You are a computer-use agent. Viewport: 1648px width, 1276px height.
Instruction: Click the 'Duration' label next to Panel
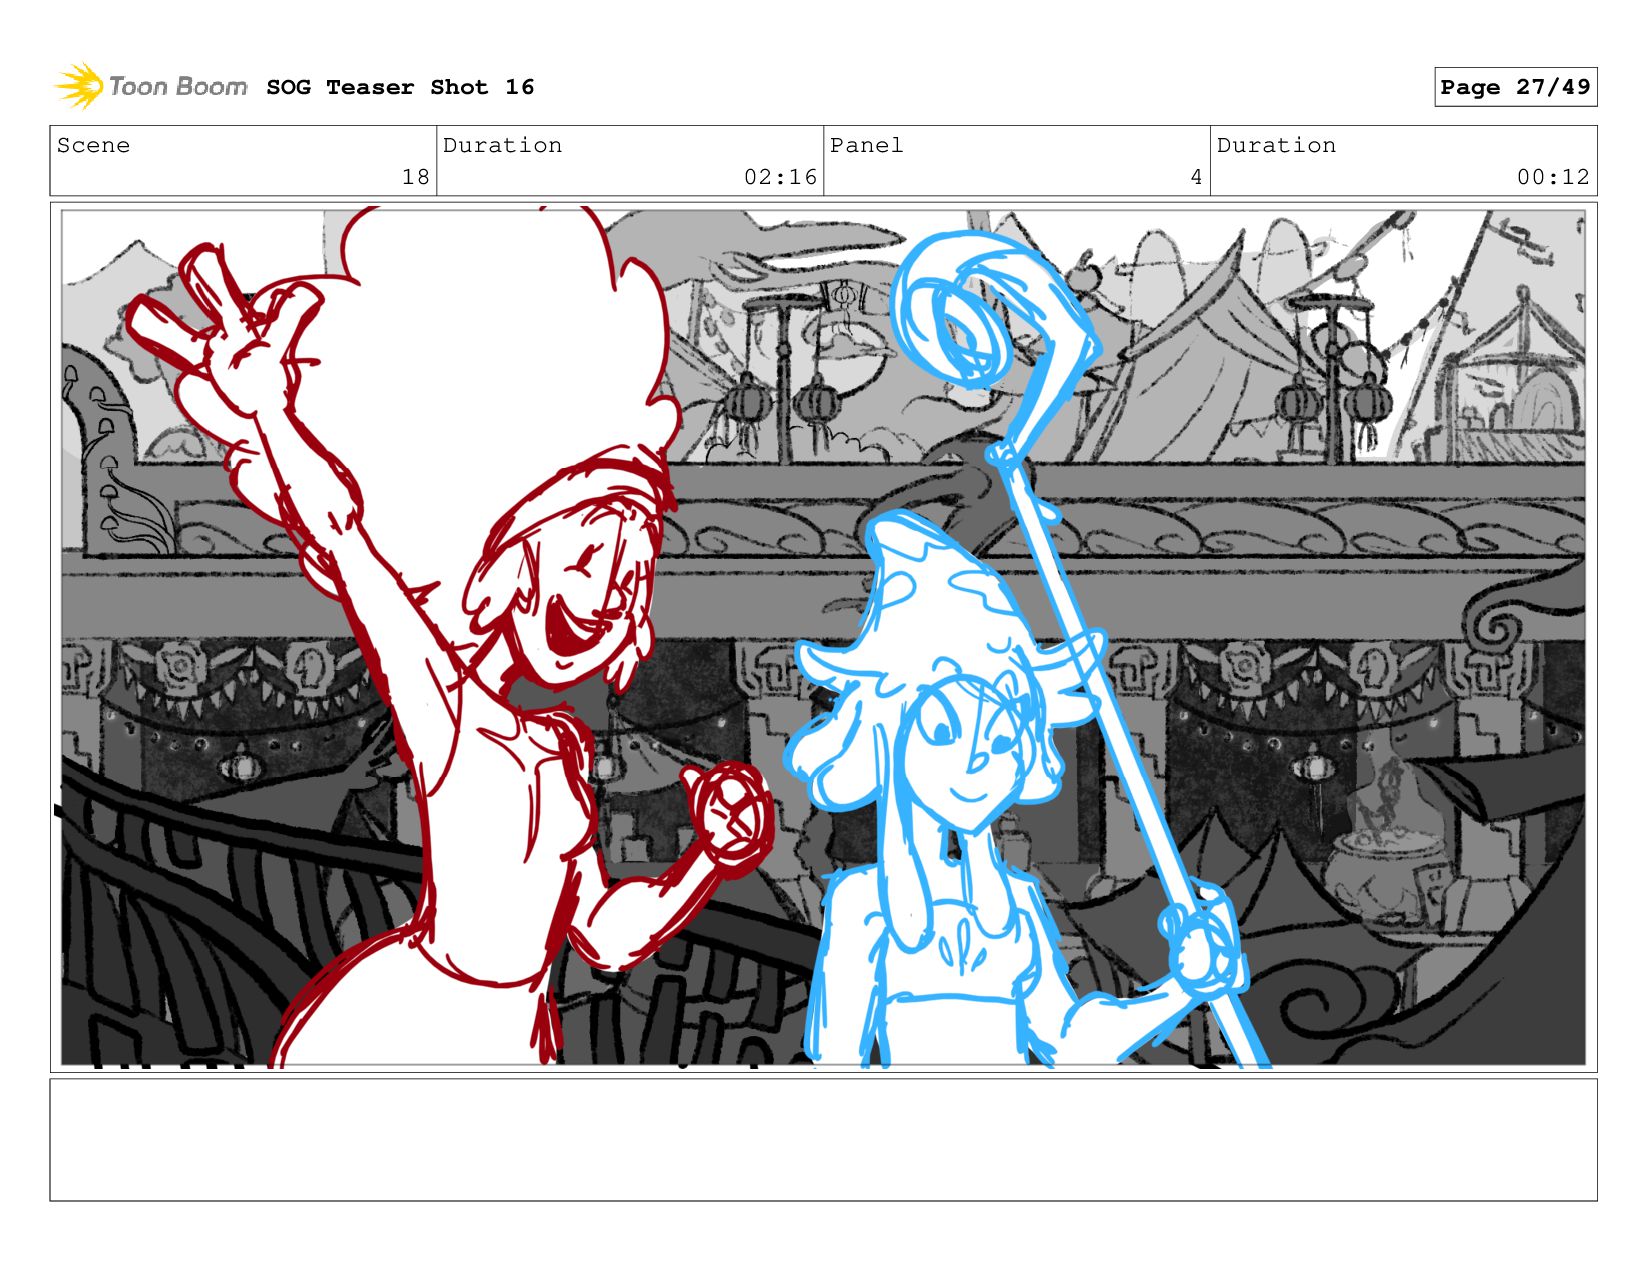(1276, 145)
